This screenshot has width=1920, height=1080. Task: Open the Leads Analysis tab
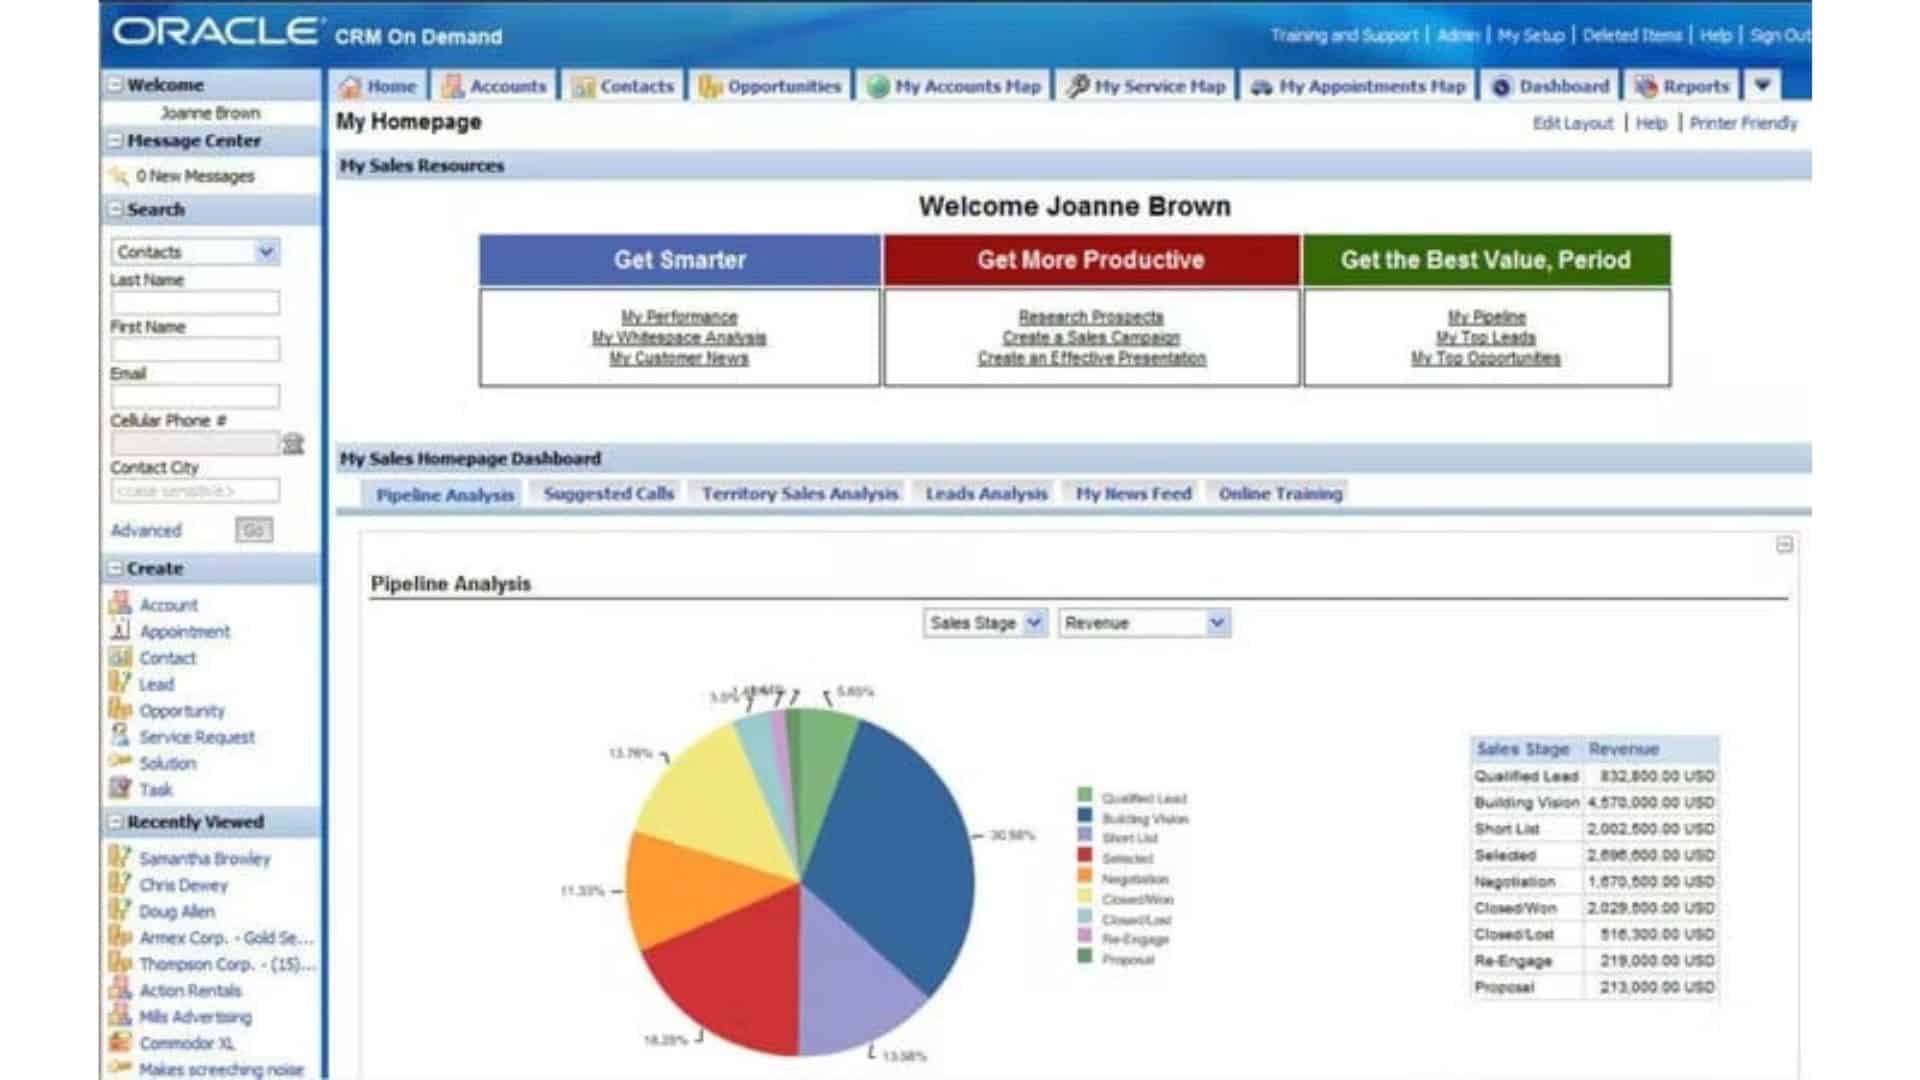coord(986,493)
